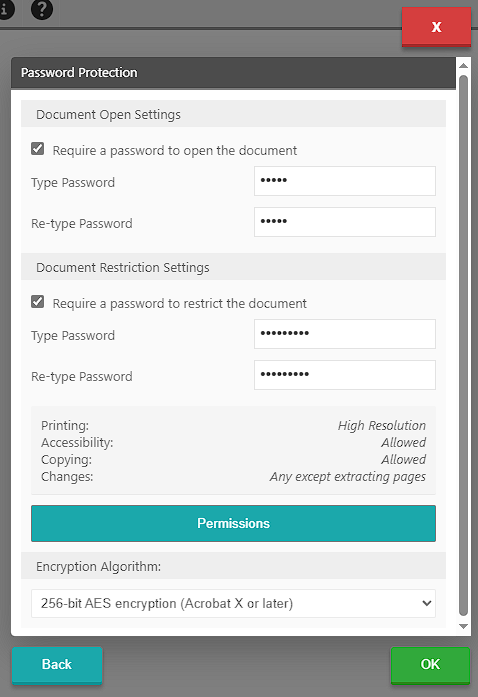Click the Password Protection title bar
478x697 pixels.
coord(233,73)
